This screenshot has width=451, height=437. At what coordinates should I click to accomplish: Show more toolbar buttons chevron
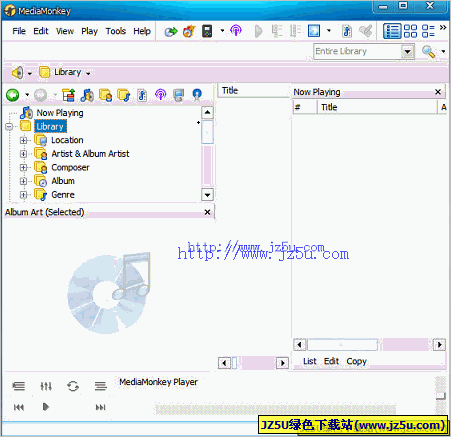click(443, 27)
